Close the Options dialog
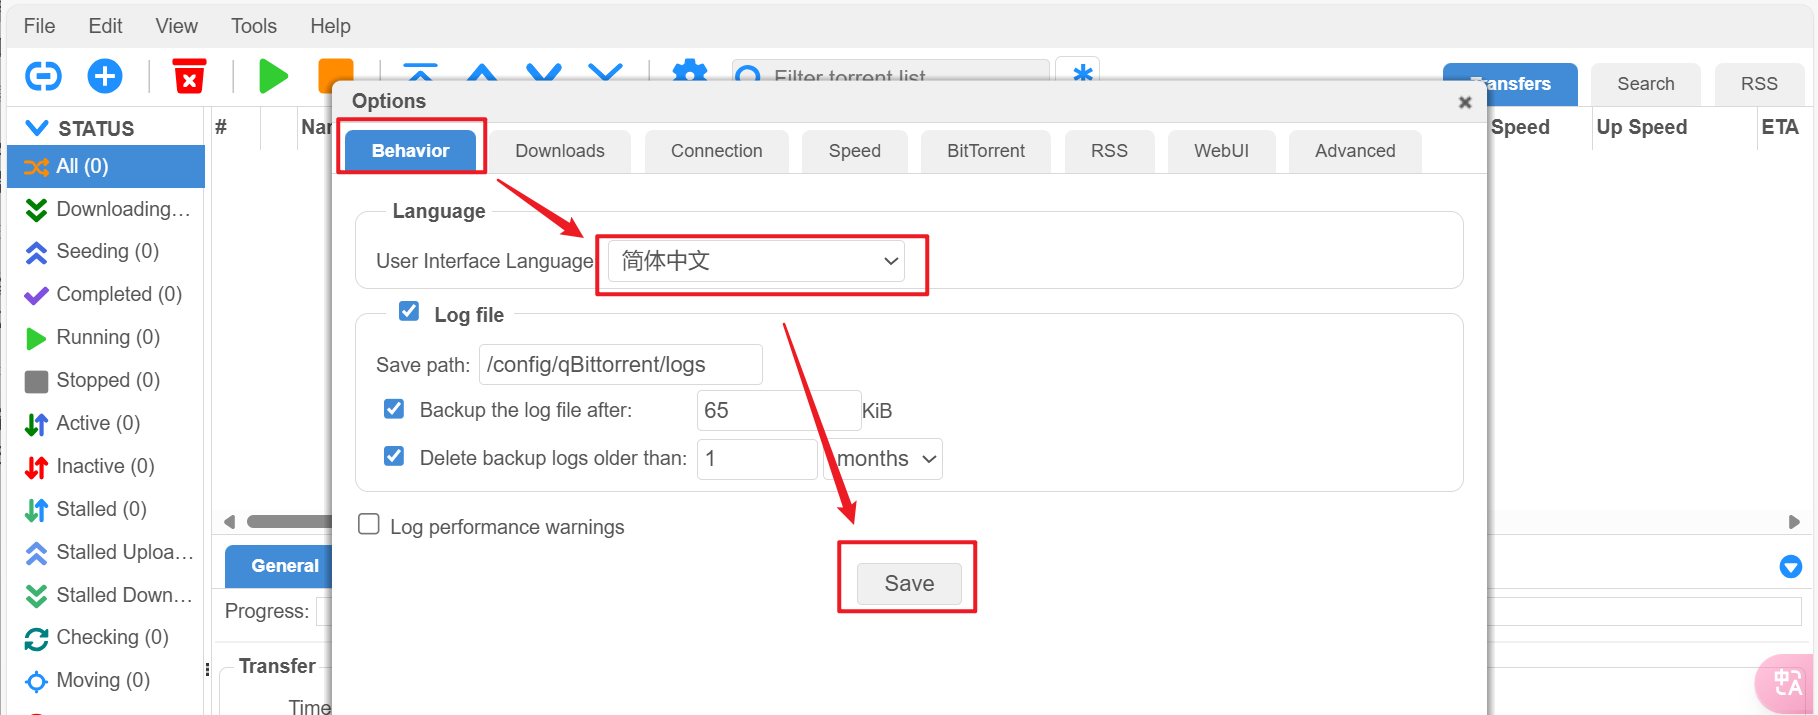The width and height of the screenshot is (1818, 715). coord(1465,102)
